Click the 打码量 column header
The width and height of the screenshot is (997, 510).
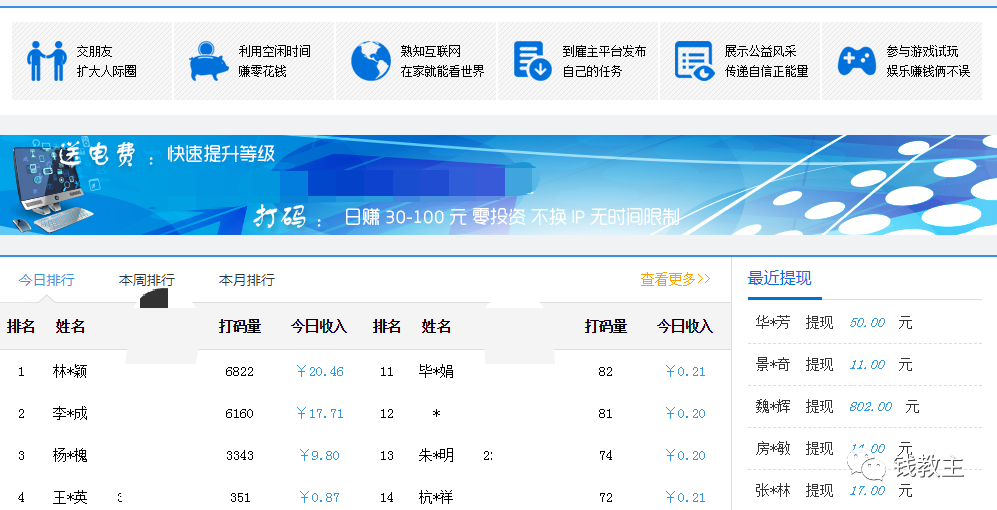coord(240,326)
